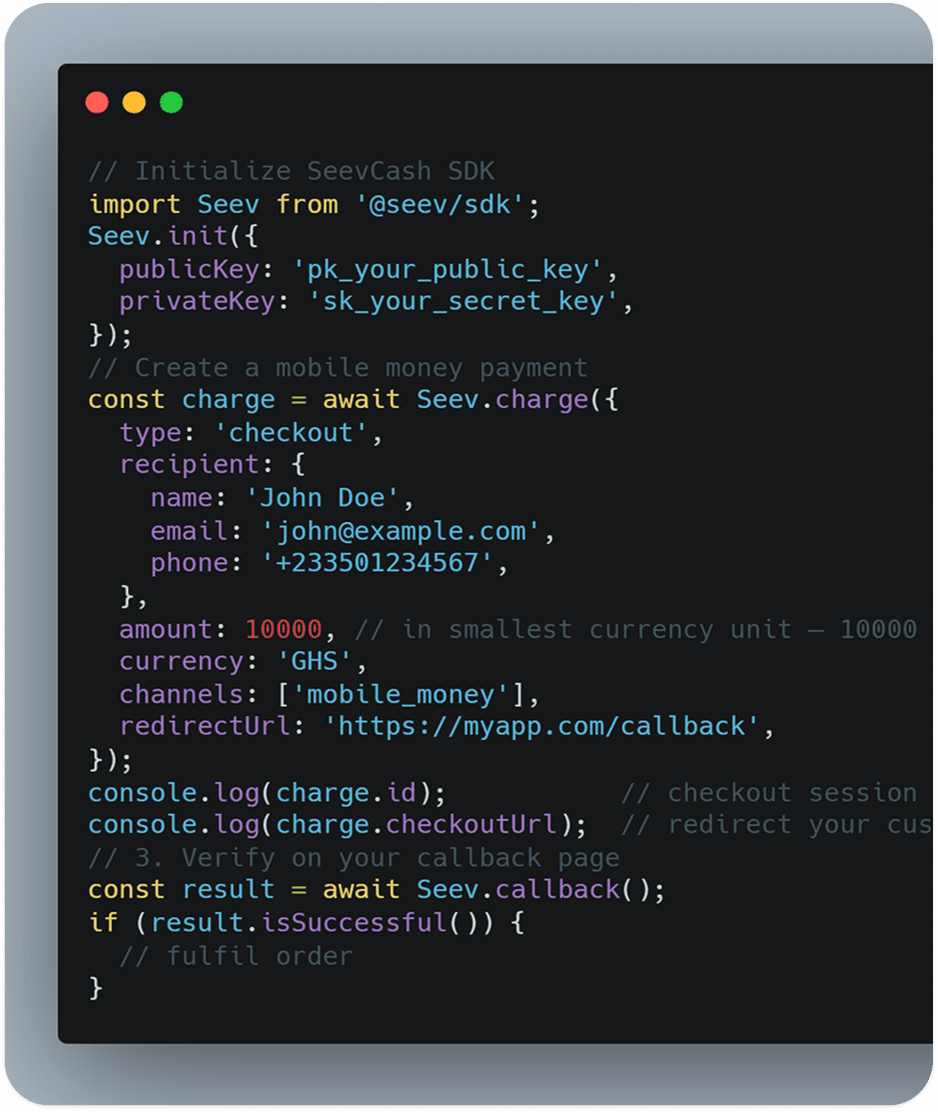The width and height of the screenshot is (938, 1112).
Task: Click the 'checkout' type string
Action: click(x=291, y=433)
